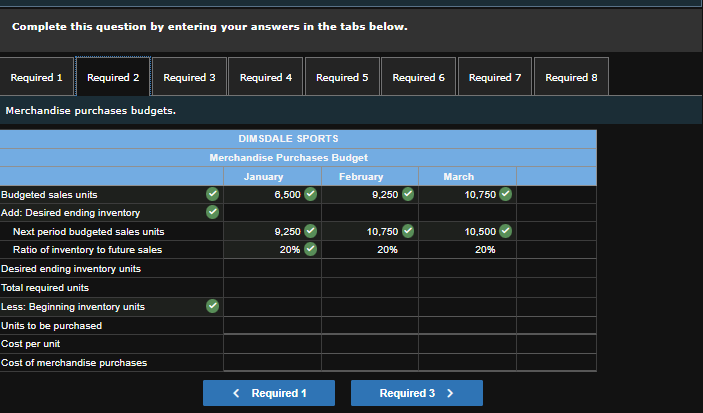Click the January Cost per unit cell

[272, 344]
